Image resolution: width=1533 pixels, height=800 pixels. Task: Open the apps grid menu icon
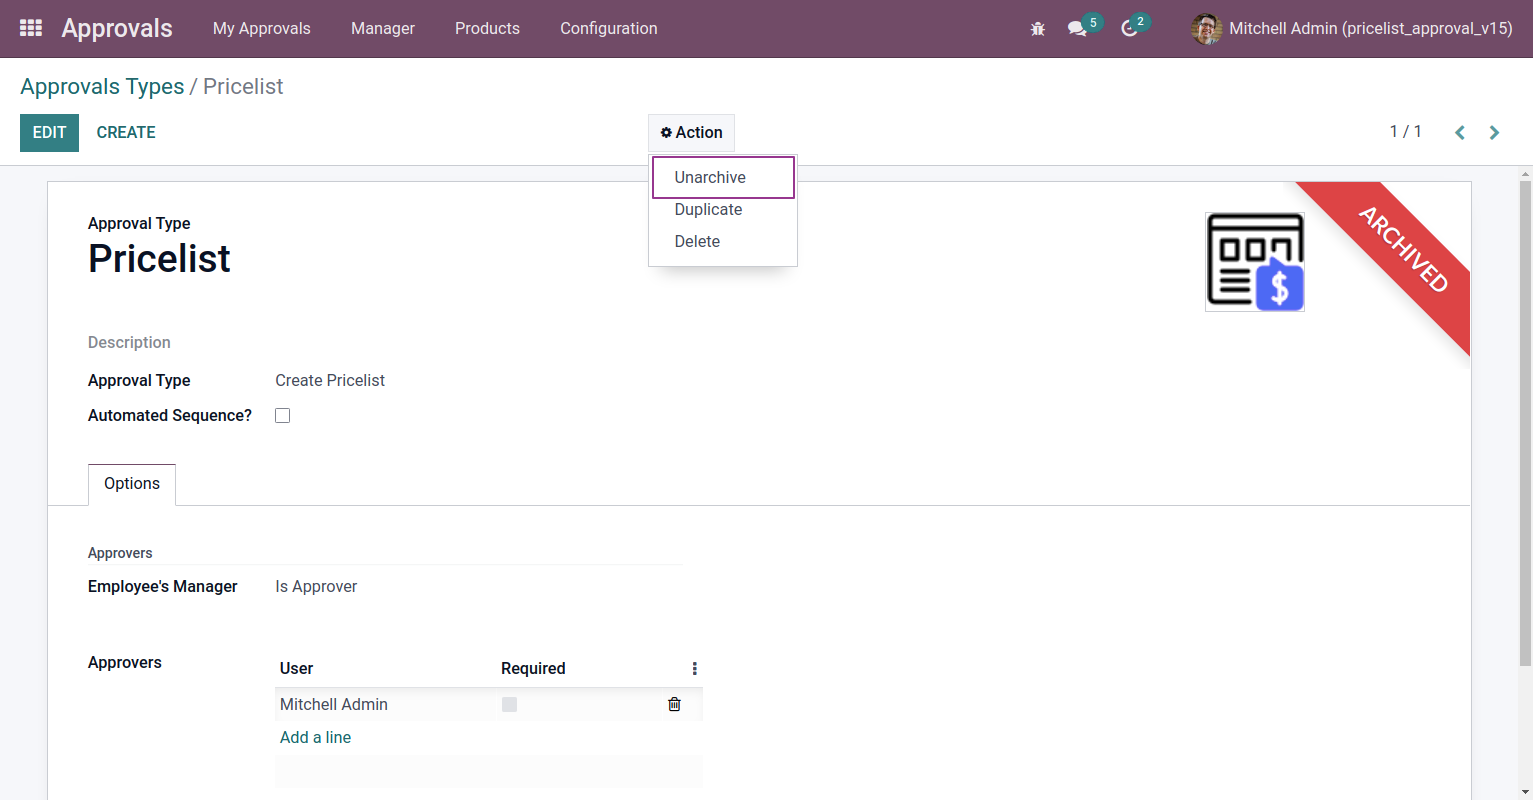(x=31, y=28)
